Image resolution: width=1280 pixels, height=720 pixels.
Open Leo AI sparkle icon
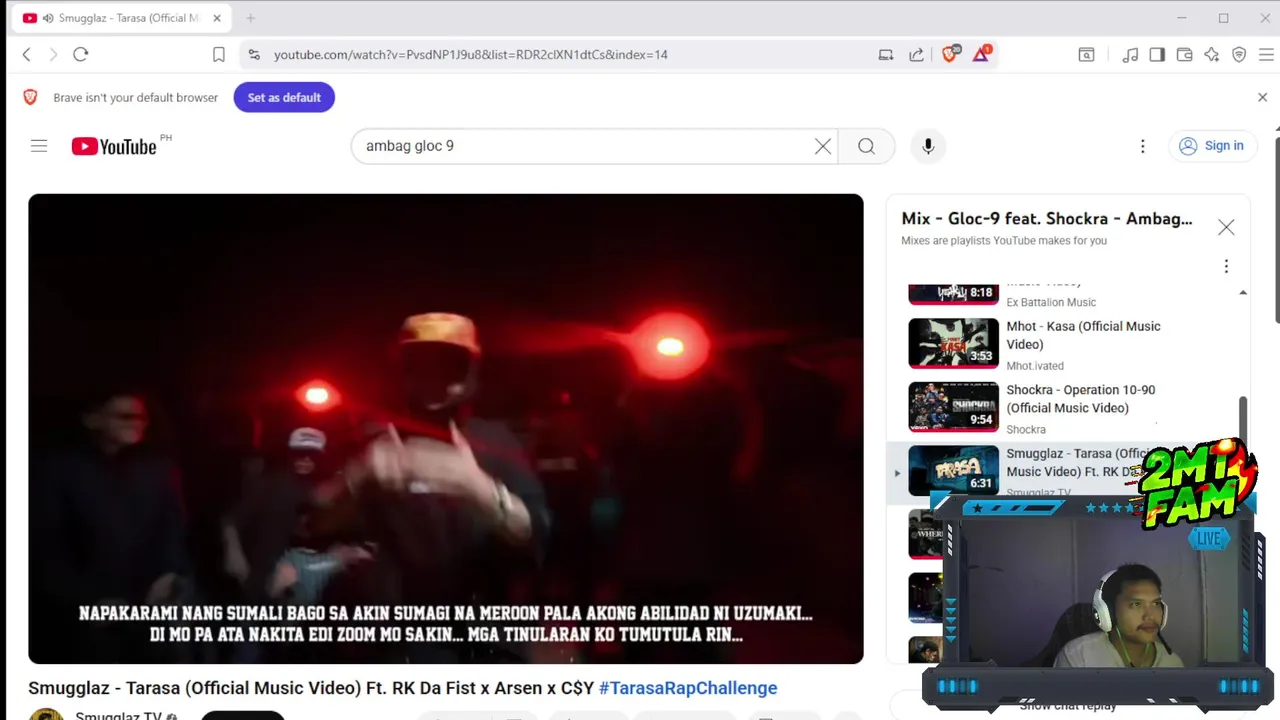pyautogui.click(x=1212, y=55)
